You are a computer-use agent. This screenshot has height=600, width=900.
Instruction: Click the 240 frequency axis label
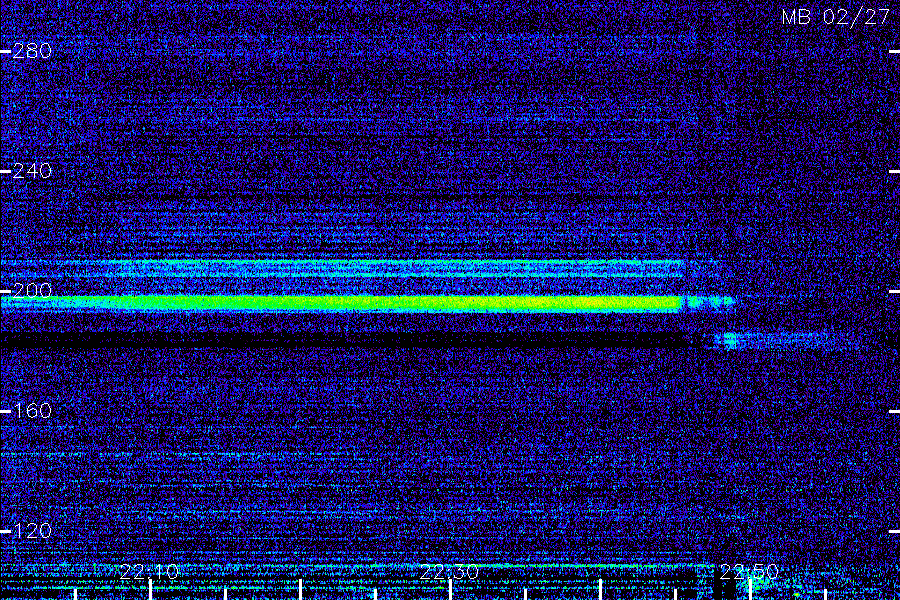(32, 171)
